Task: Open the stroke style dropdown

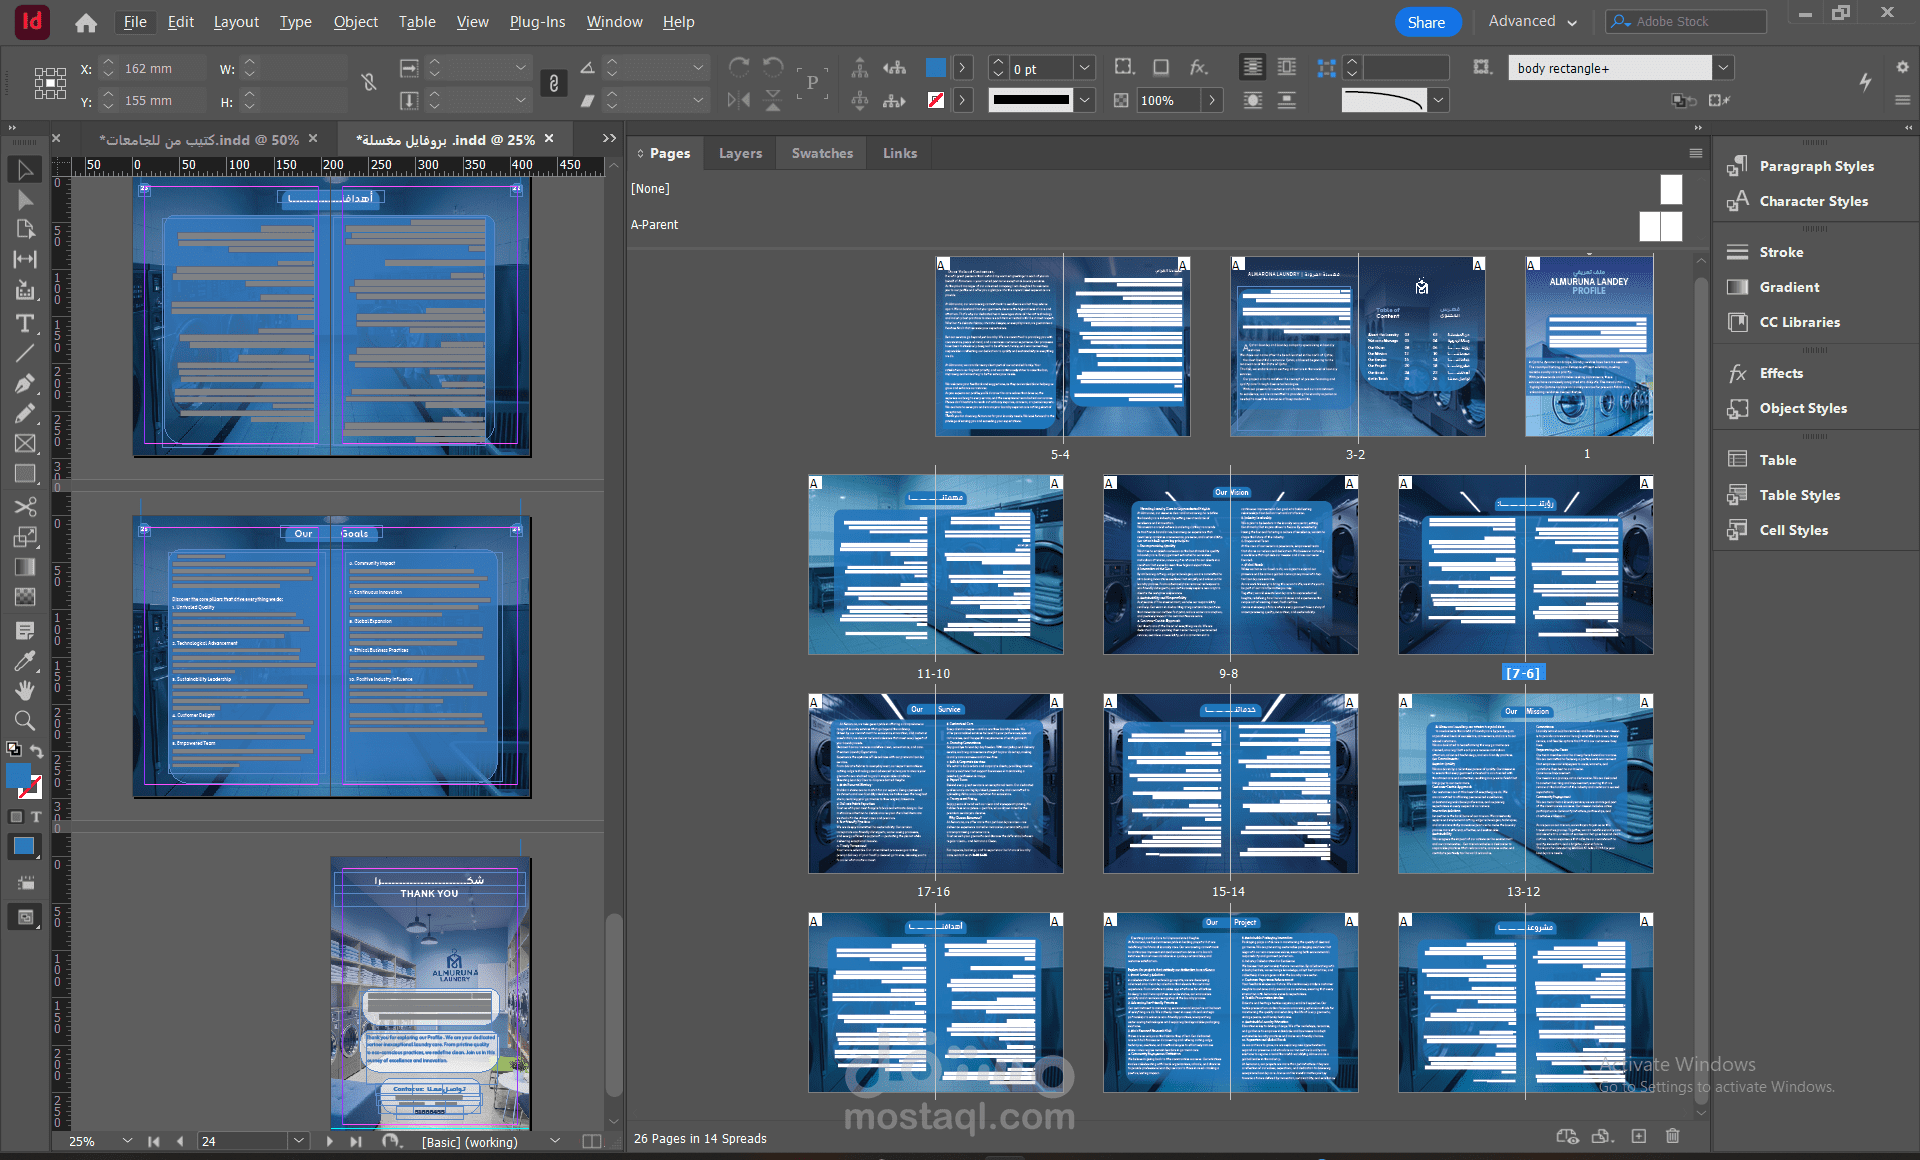Action: coord(1084,100)
